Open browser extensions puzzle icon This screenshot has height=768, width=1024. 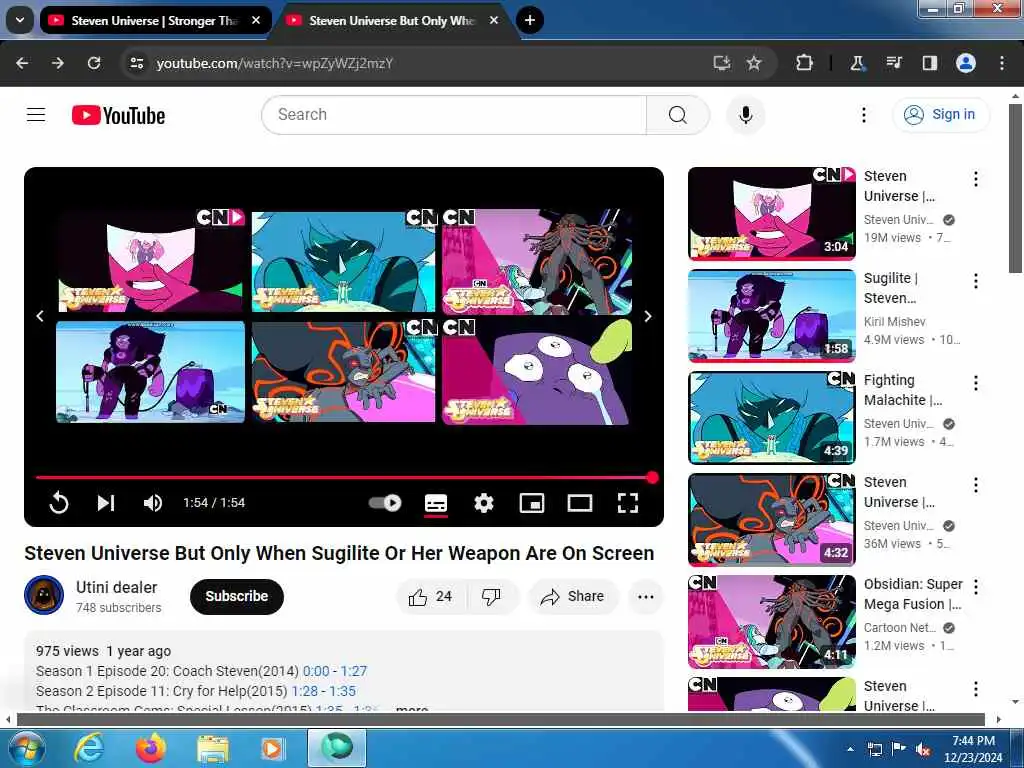(x=805, y=63)
